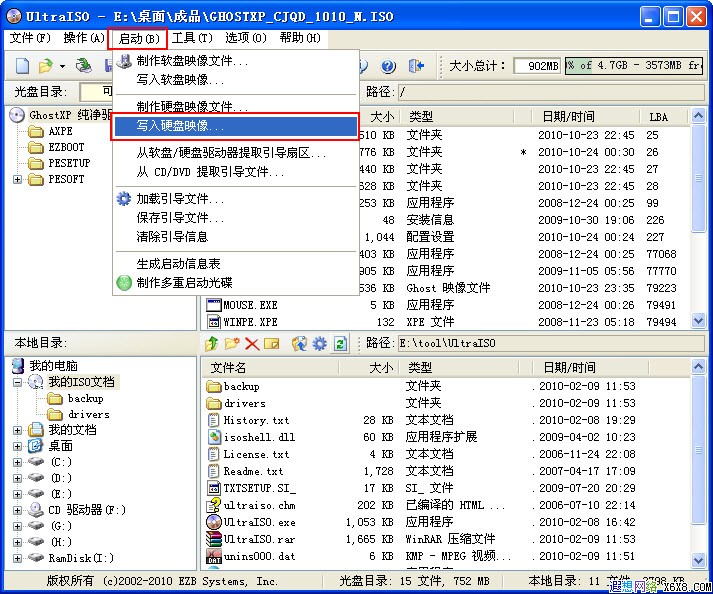
Task: Click the New file toolbar icon
Action: (22, 66)
